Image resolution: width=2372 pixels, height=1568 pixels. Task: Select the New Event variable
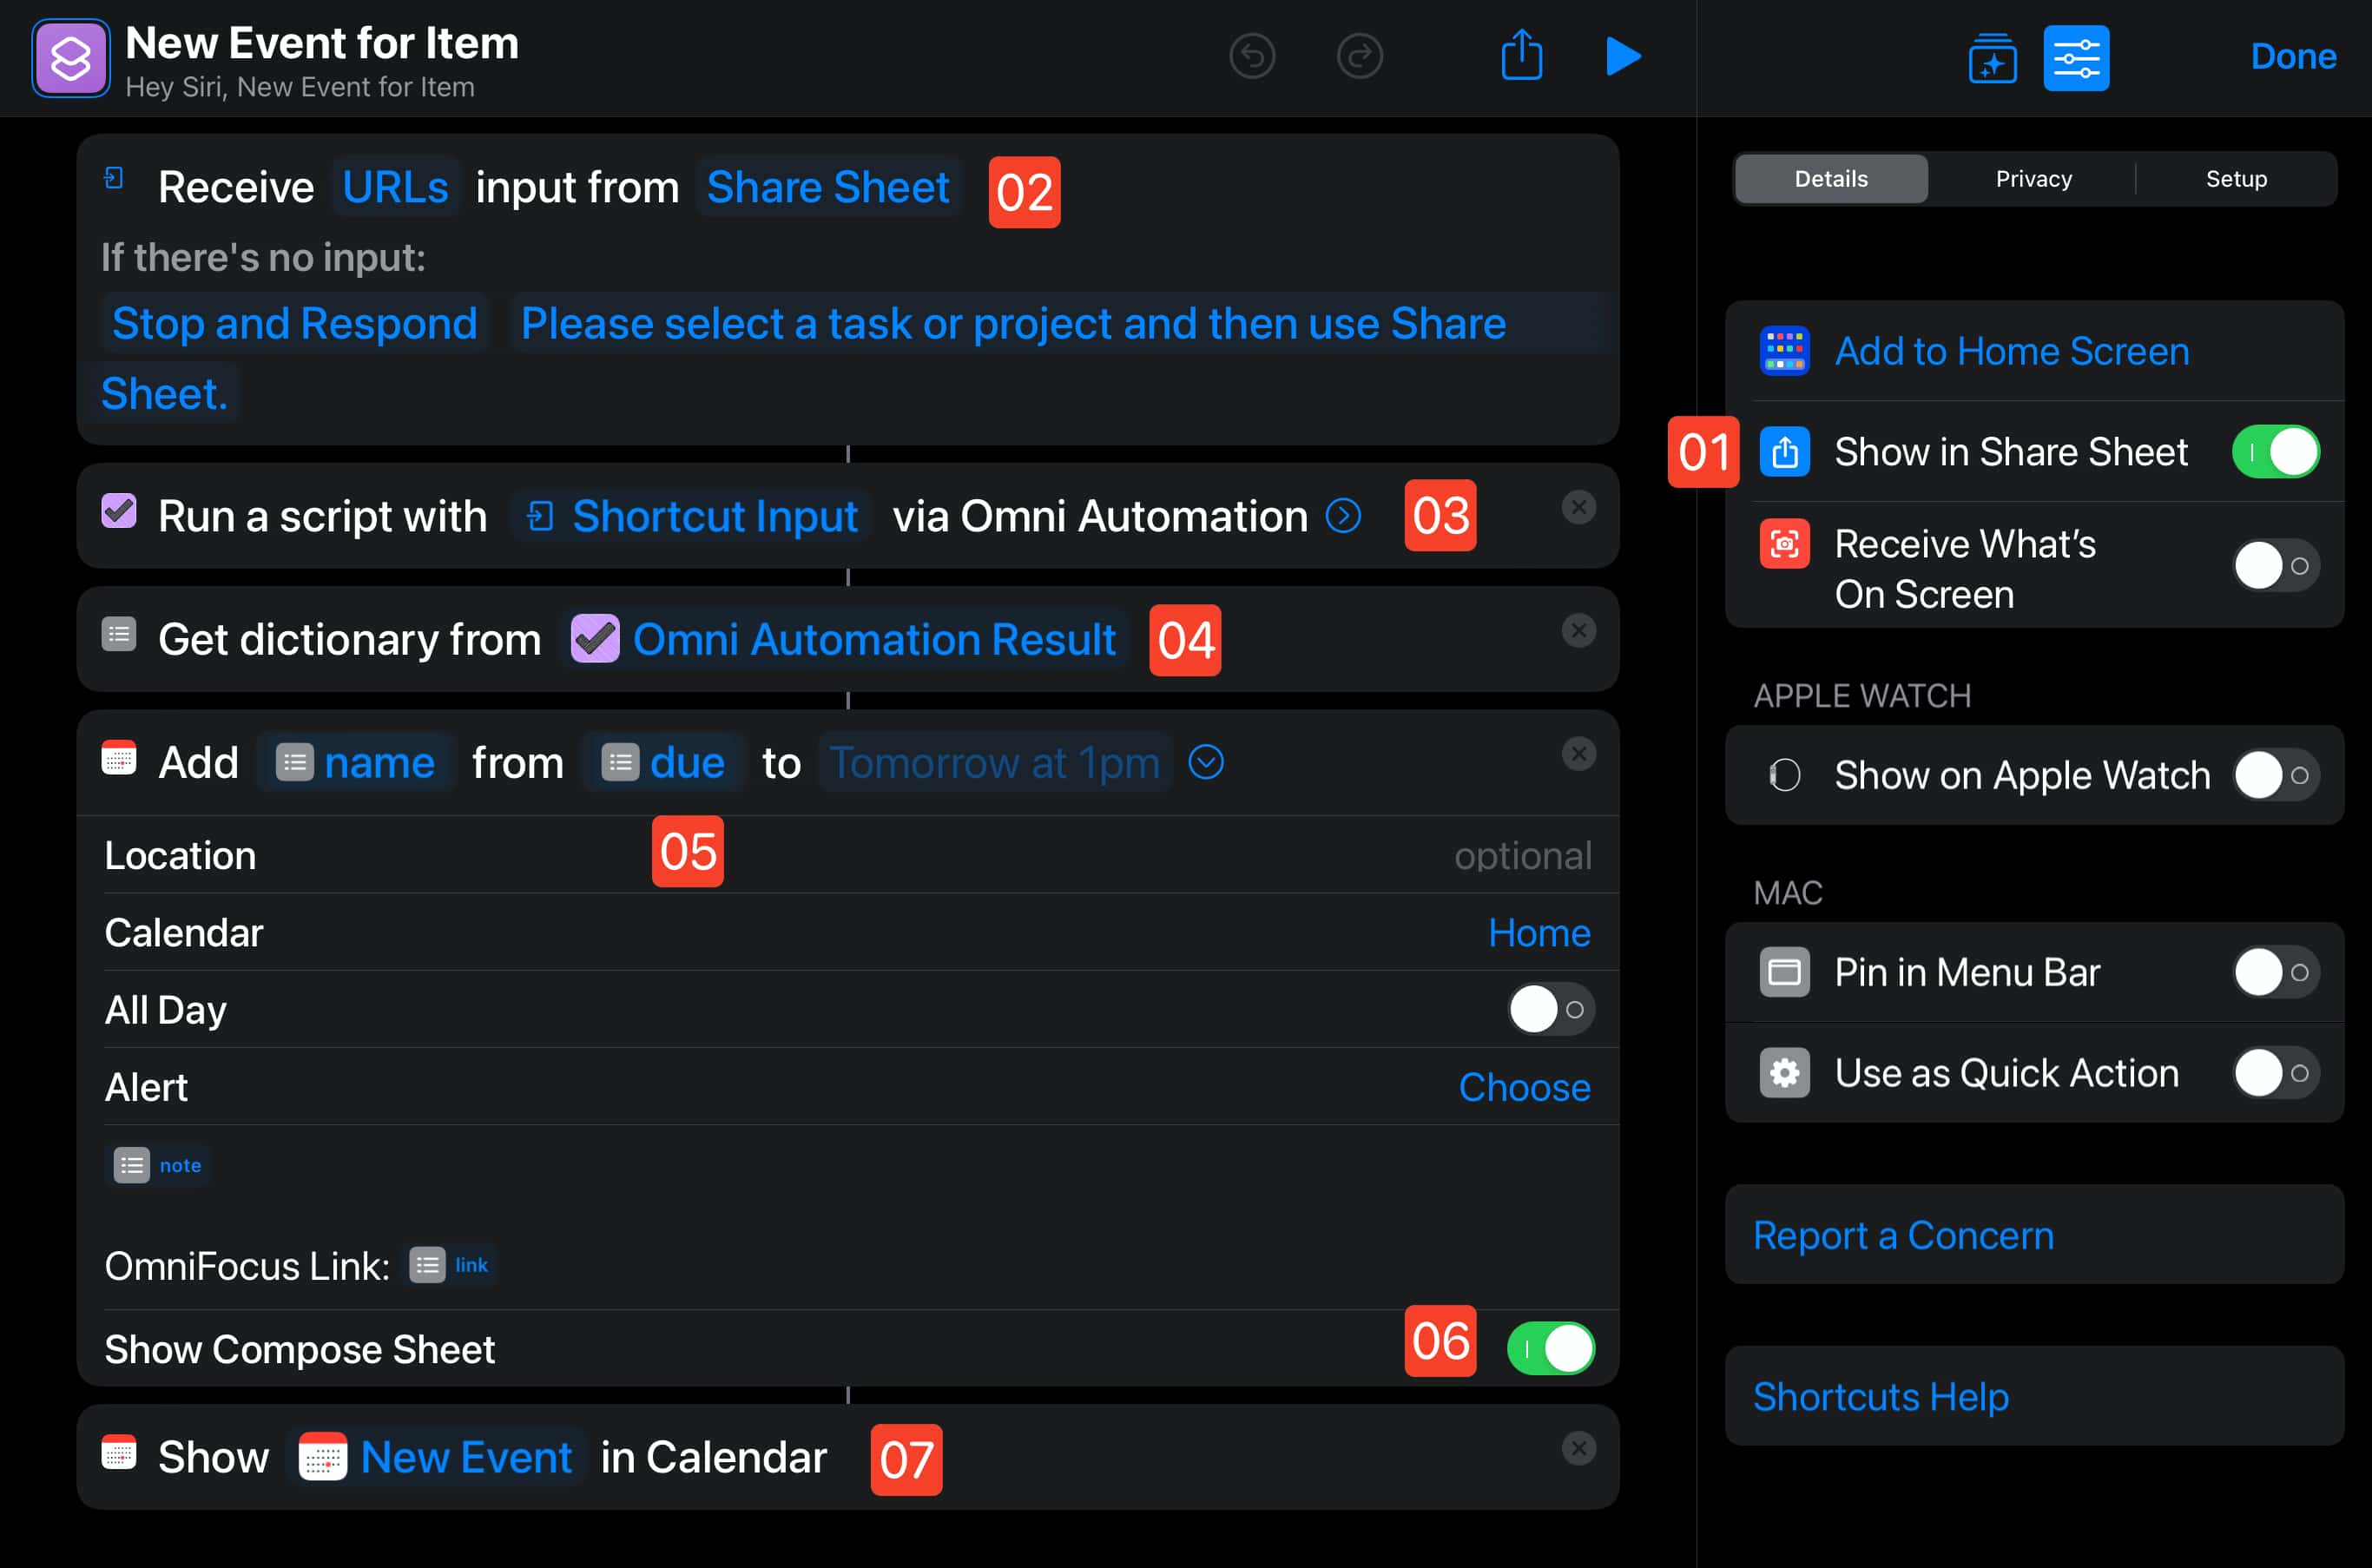click(x=436, y=1457)
